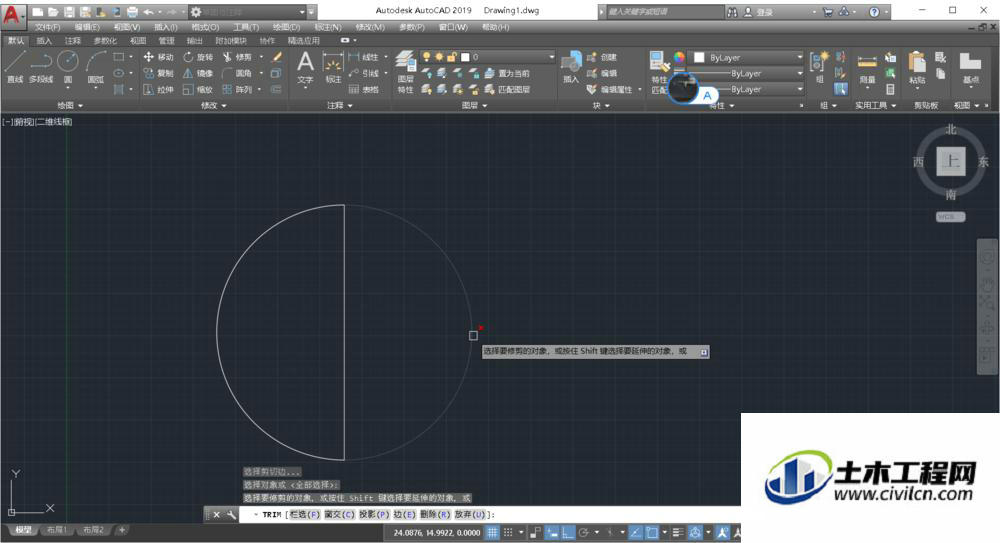Select the Line (直线) tool
Screen dimensions: 1000x543
tap(15, 67)
